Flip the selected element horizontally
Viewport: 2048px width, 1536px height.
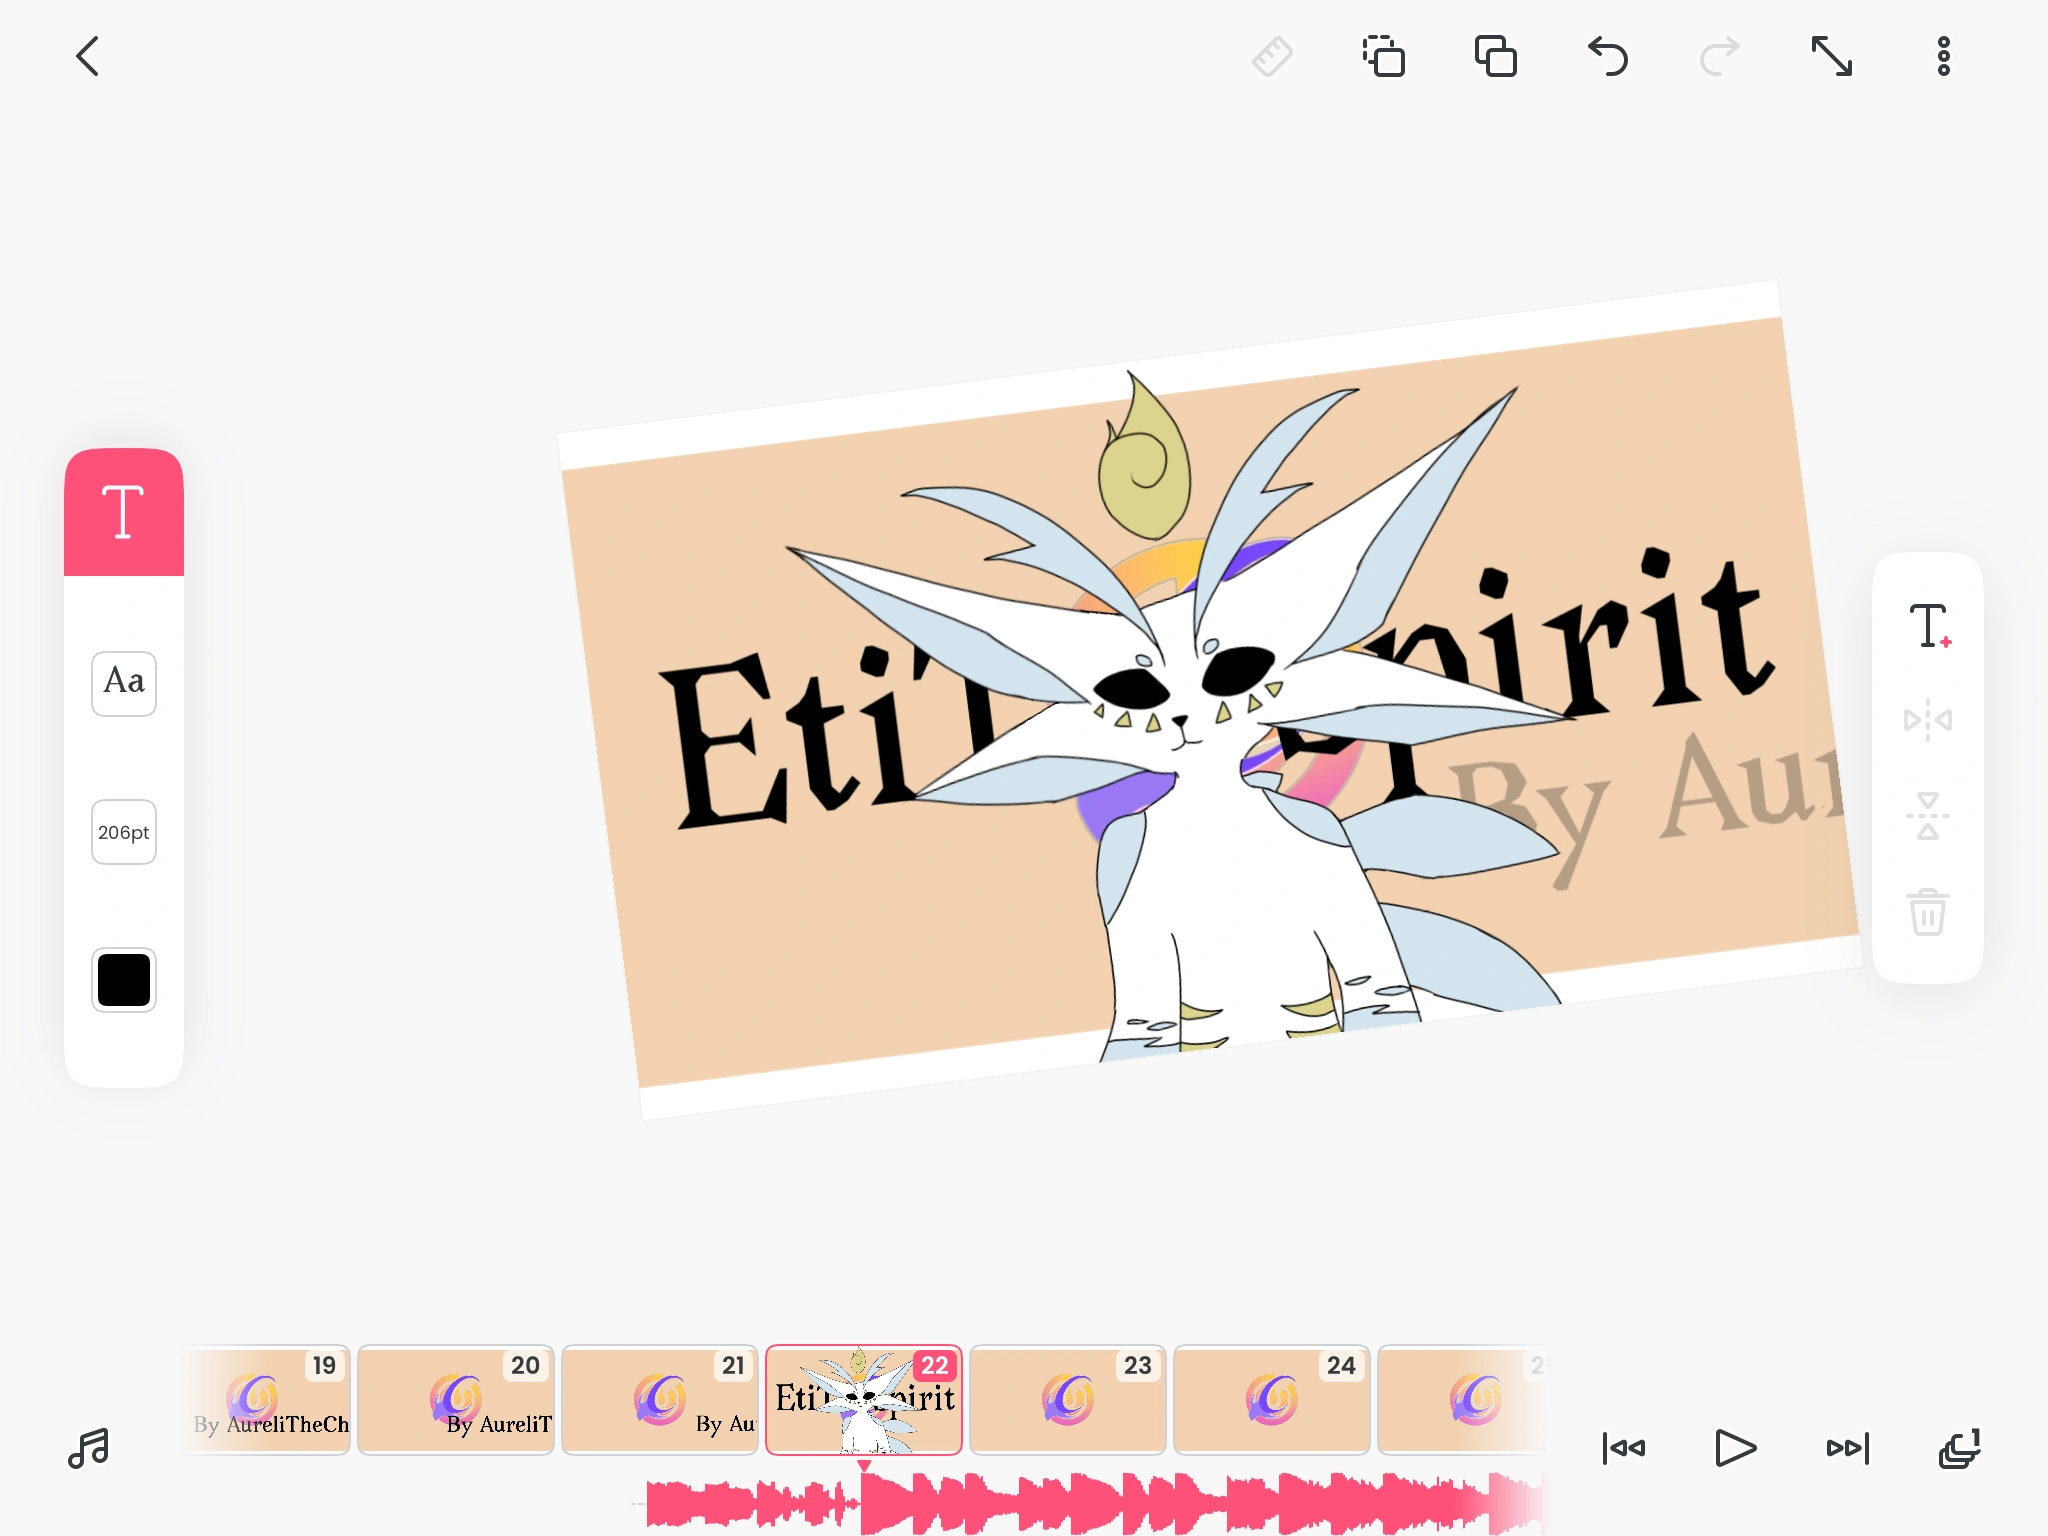pyautogui.click(x=1928, y=720)
